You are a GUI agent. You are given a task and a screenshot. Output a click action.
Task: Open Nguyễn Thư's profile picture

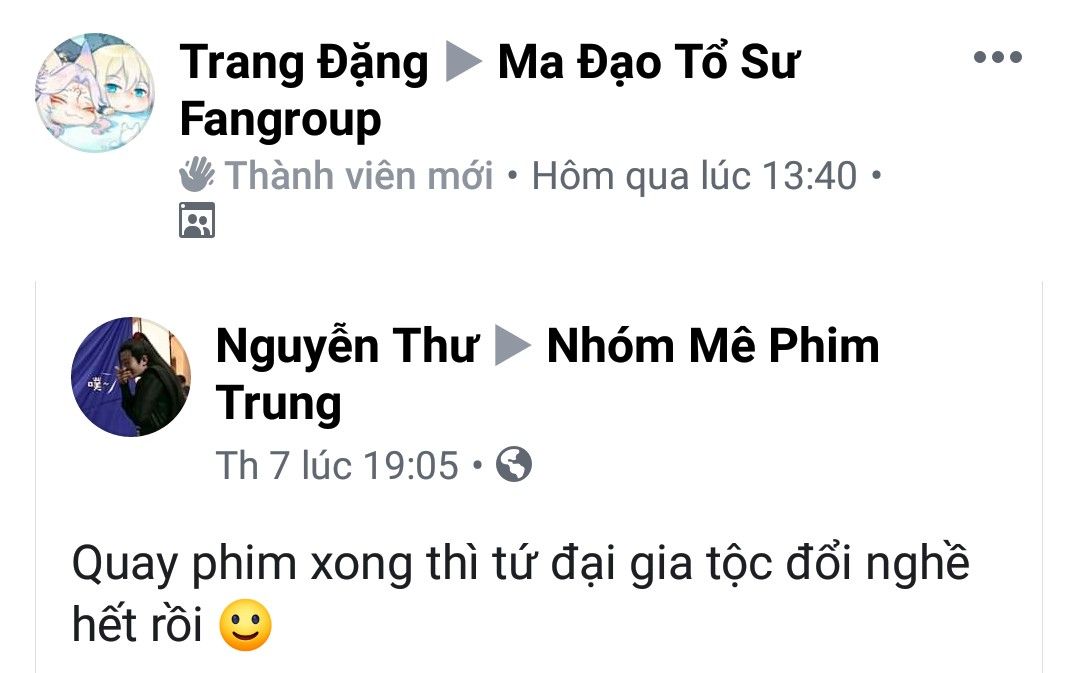click(131, 376)
